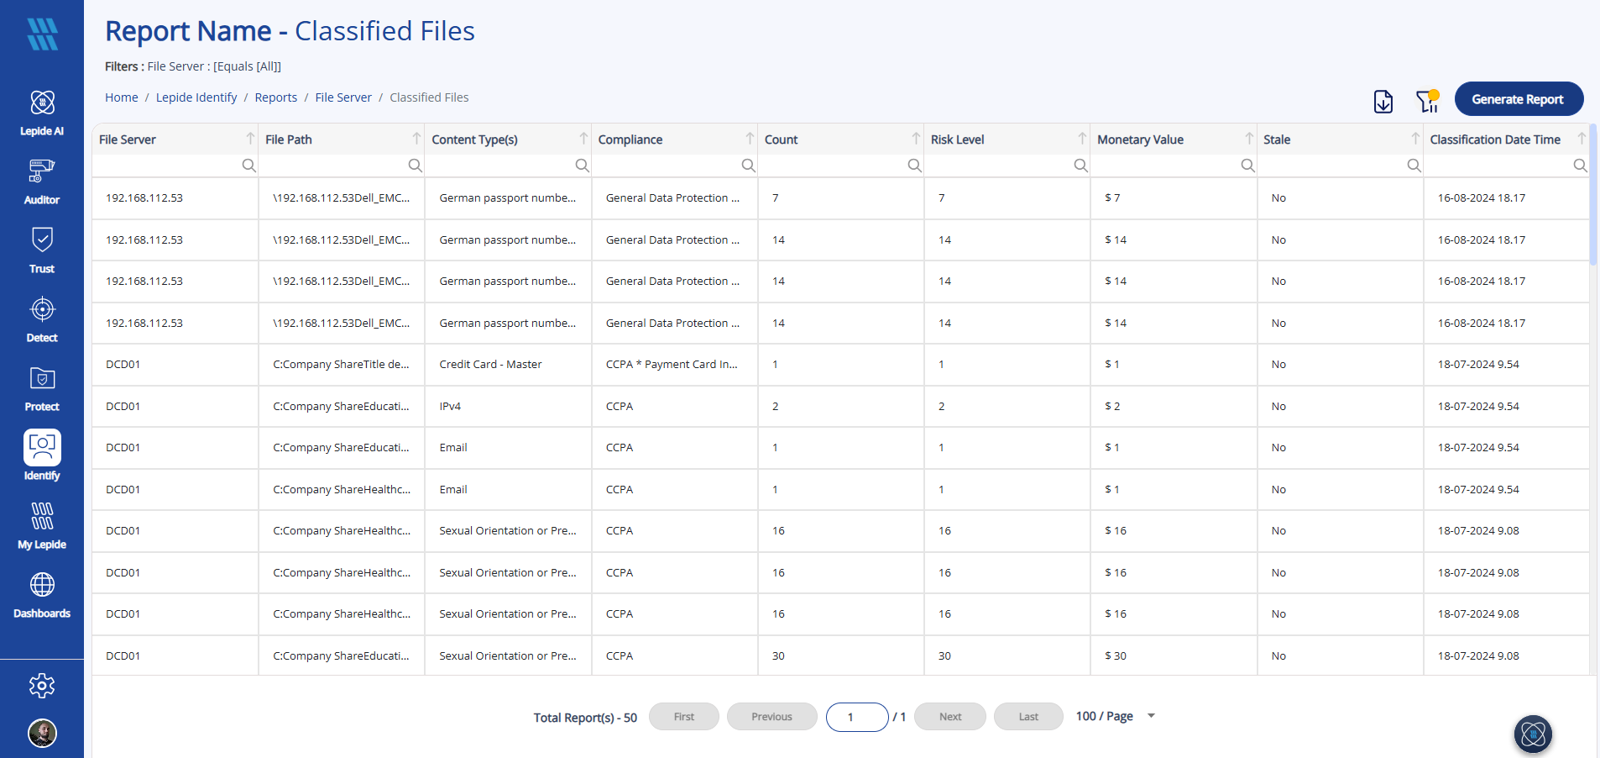Click the Last page button
The width and height of the screenshot is (1600, 758).
[x=1028, y=717]
